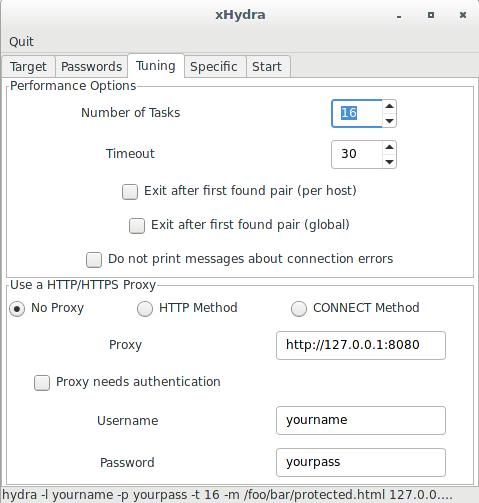Focus the proxy Password field

(361, 462)
